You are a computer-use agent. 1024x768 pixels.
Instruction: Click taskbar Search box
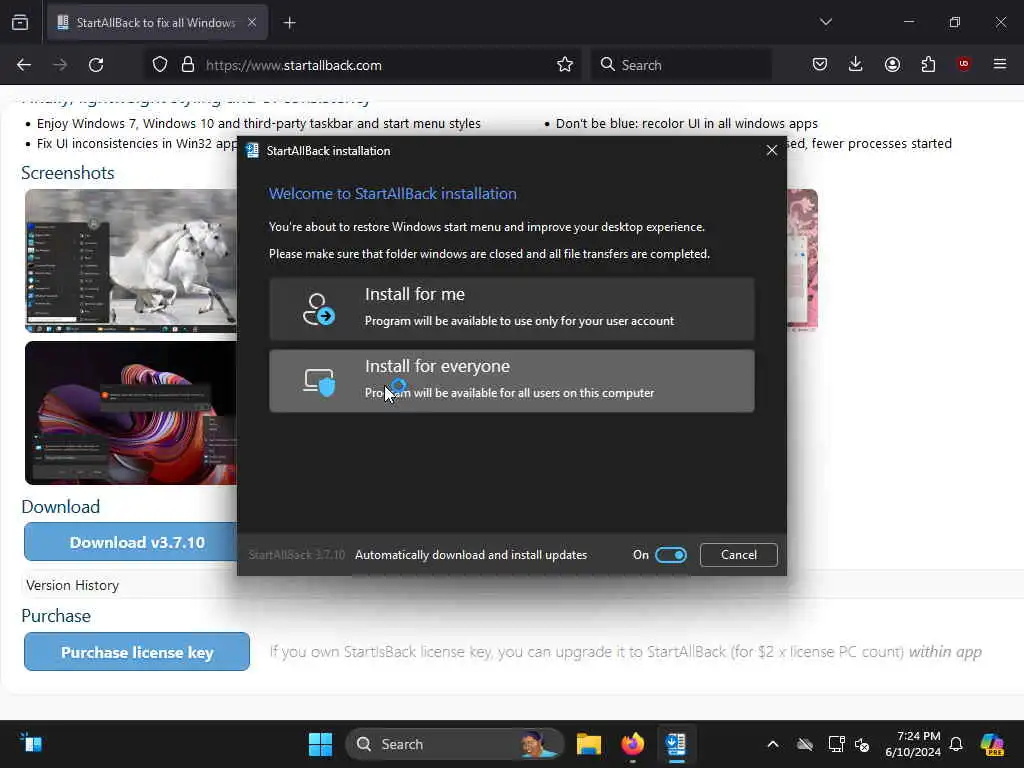click(x=455, y=744)
